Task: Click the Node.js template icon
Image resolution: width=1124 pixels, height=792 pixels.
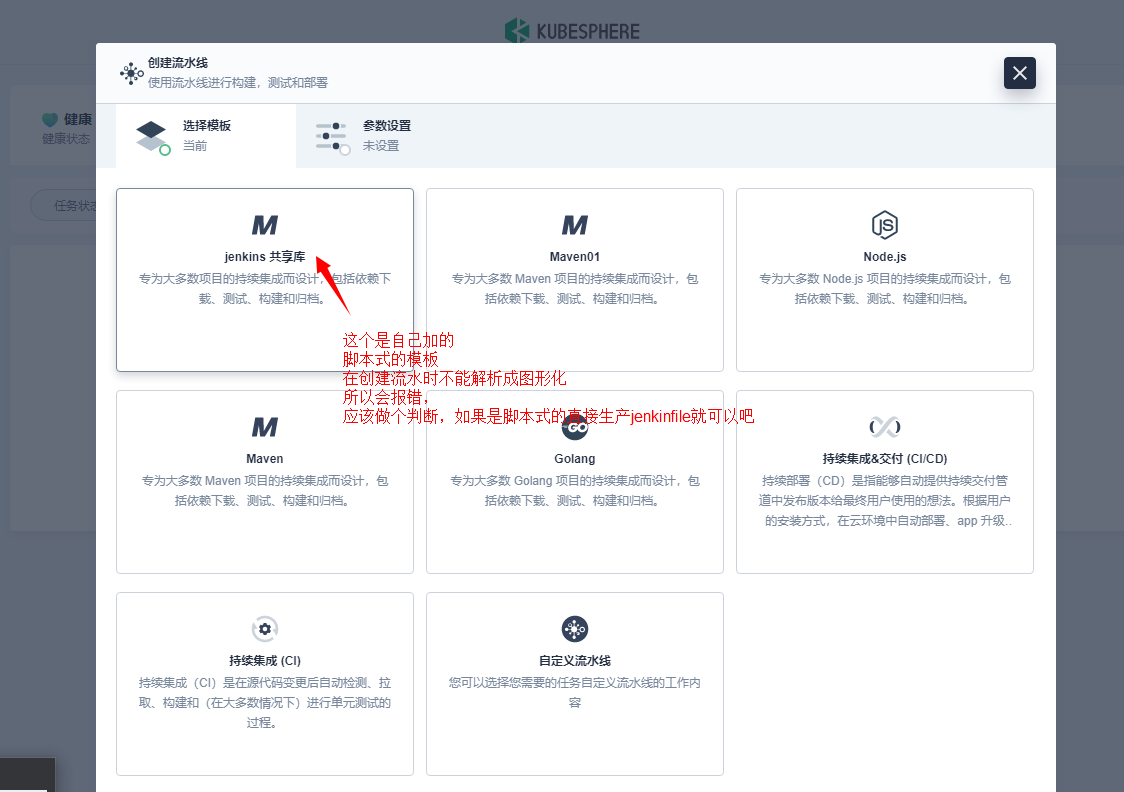Action: [885, 225]
